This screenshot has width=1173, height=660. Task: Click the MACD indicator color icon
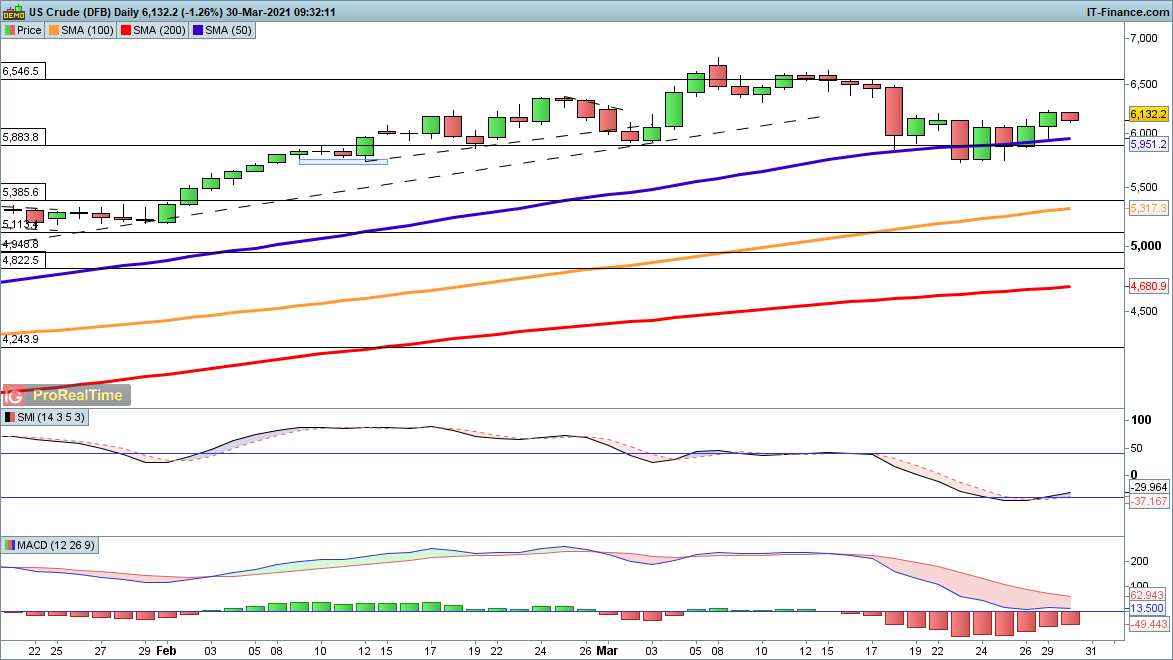point(9,545)
